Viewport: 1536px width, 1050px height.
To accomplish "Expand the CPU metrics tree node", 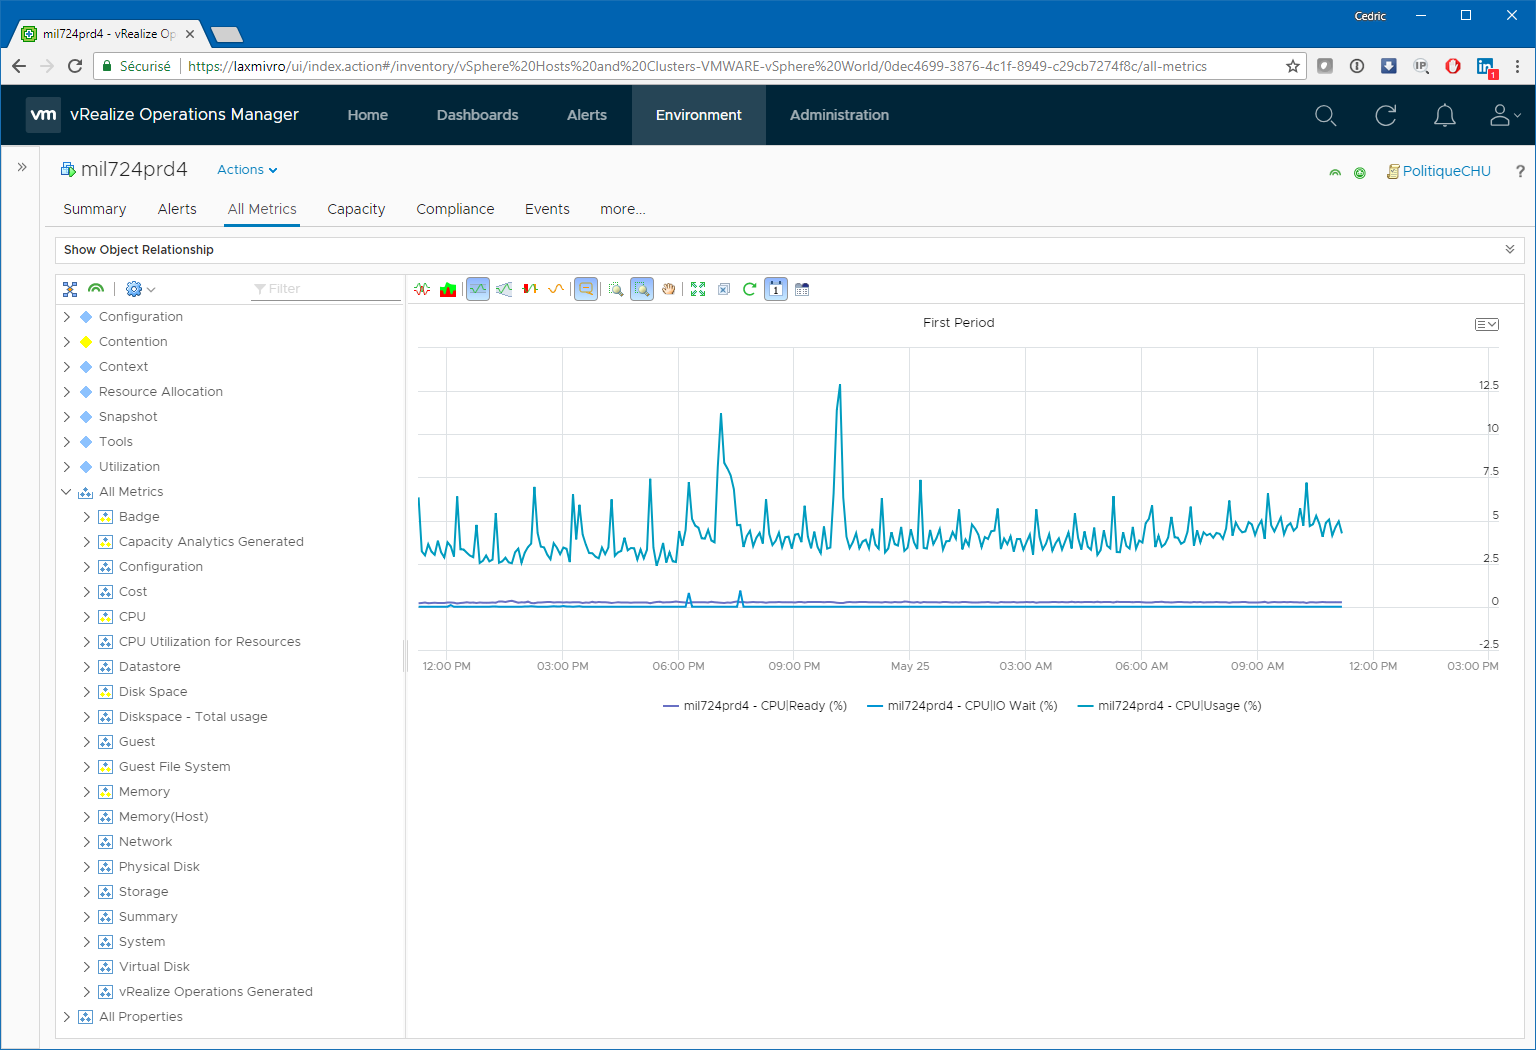I will (x=87, y=617).
